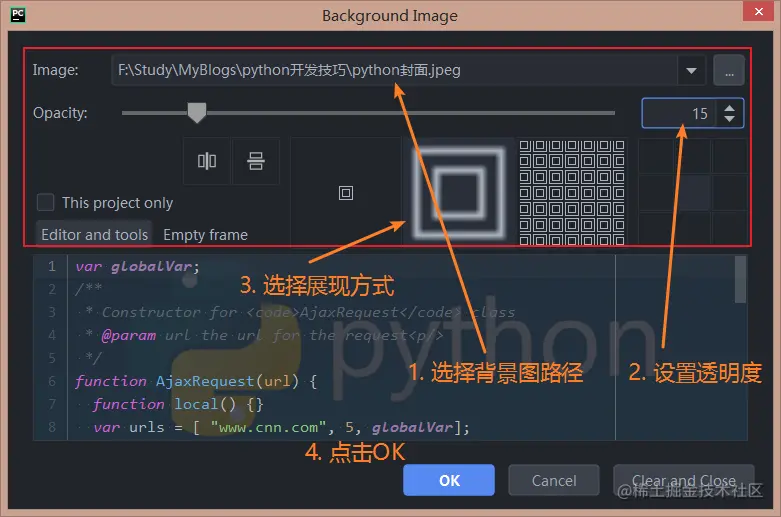Click "var globalVar;" in preview line 1
This screenshot has width=781, height=517.
137,266
